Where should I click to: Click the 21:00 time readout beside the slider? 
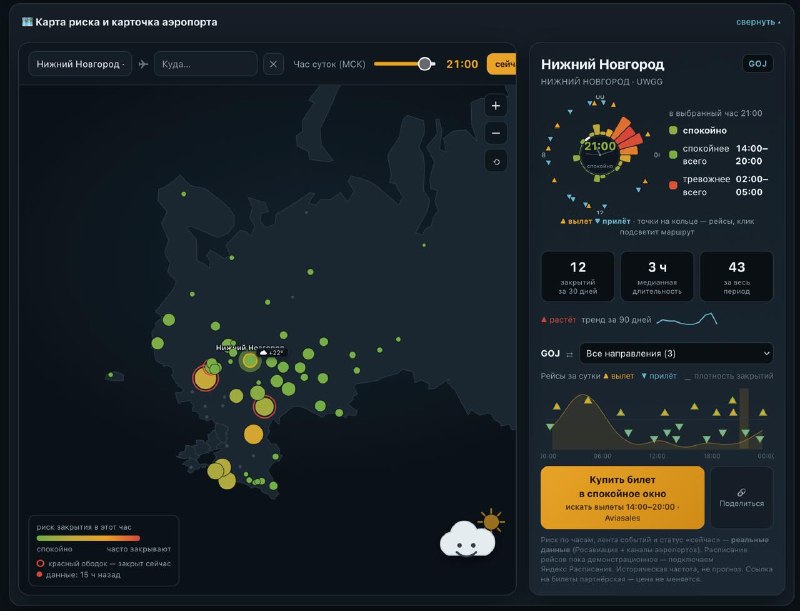coord(462,64)
